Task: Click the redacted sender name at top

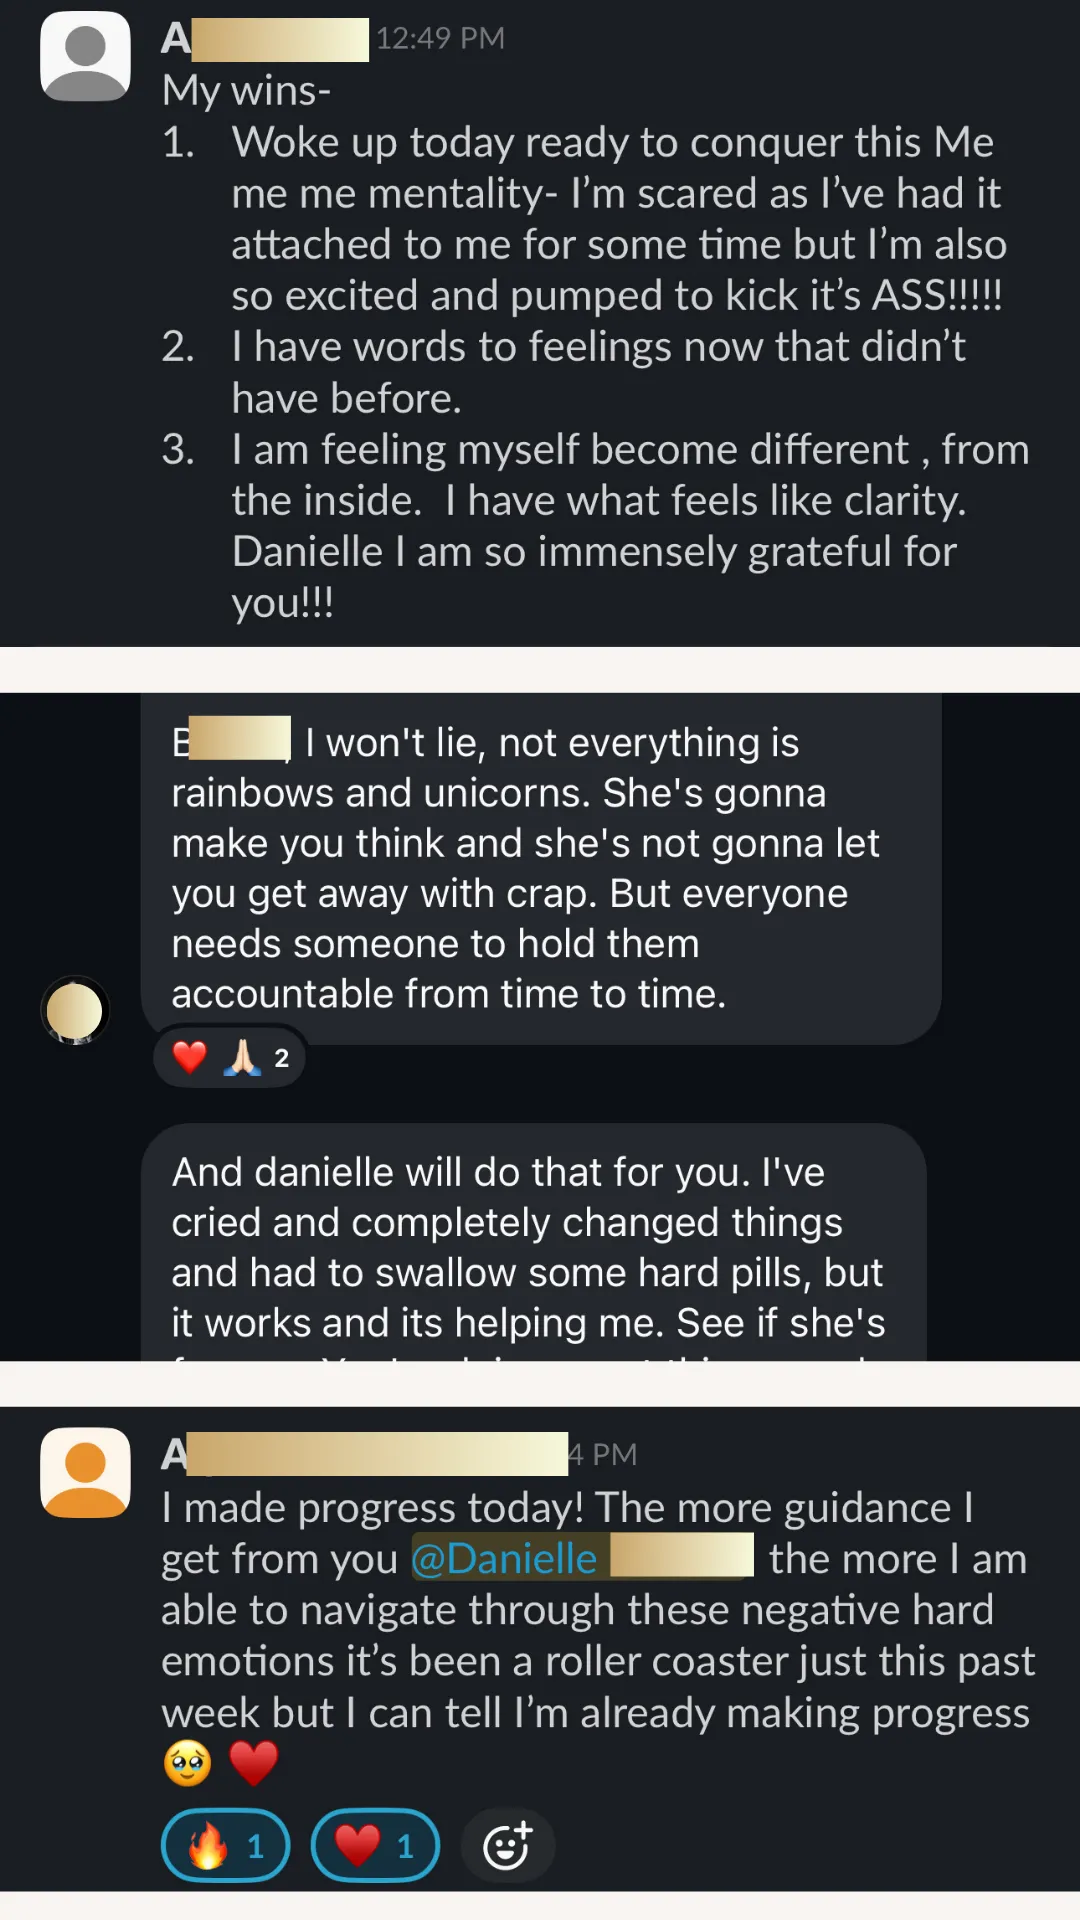Action: 265,38
